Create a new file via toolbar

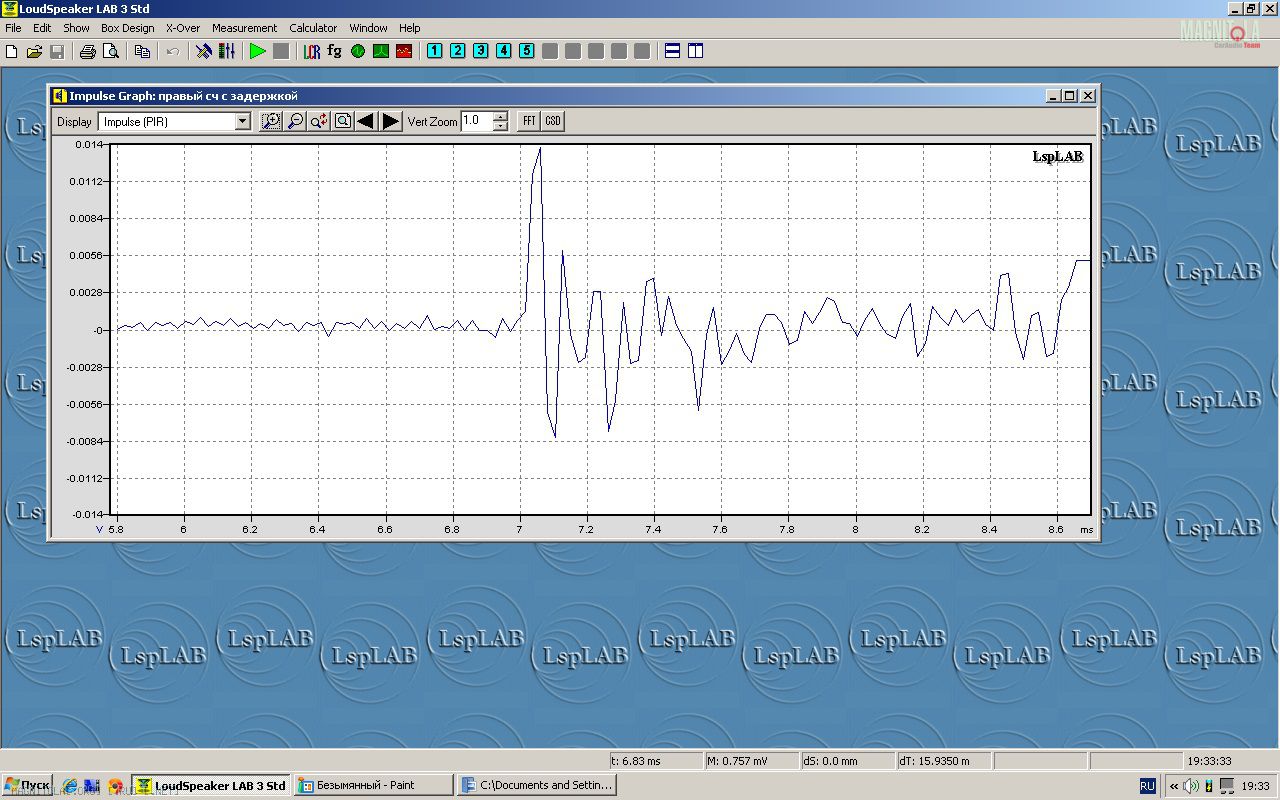[12, 51]
